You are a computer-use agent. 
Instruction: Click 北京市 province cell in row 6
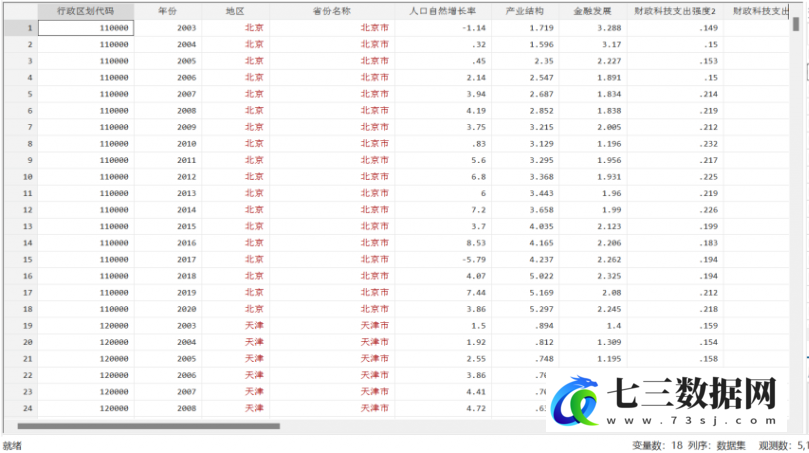click(x=332, y=110)
